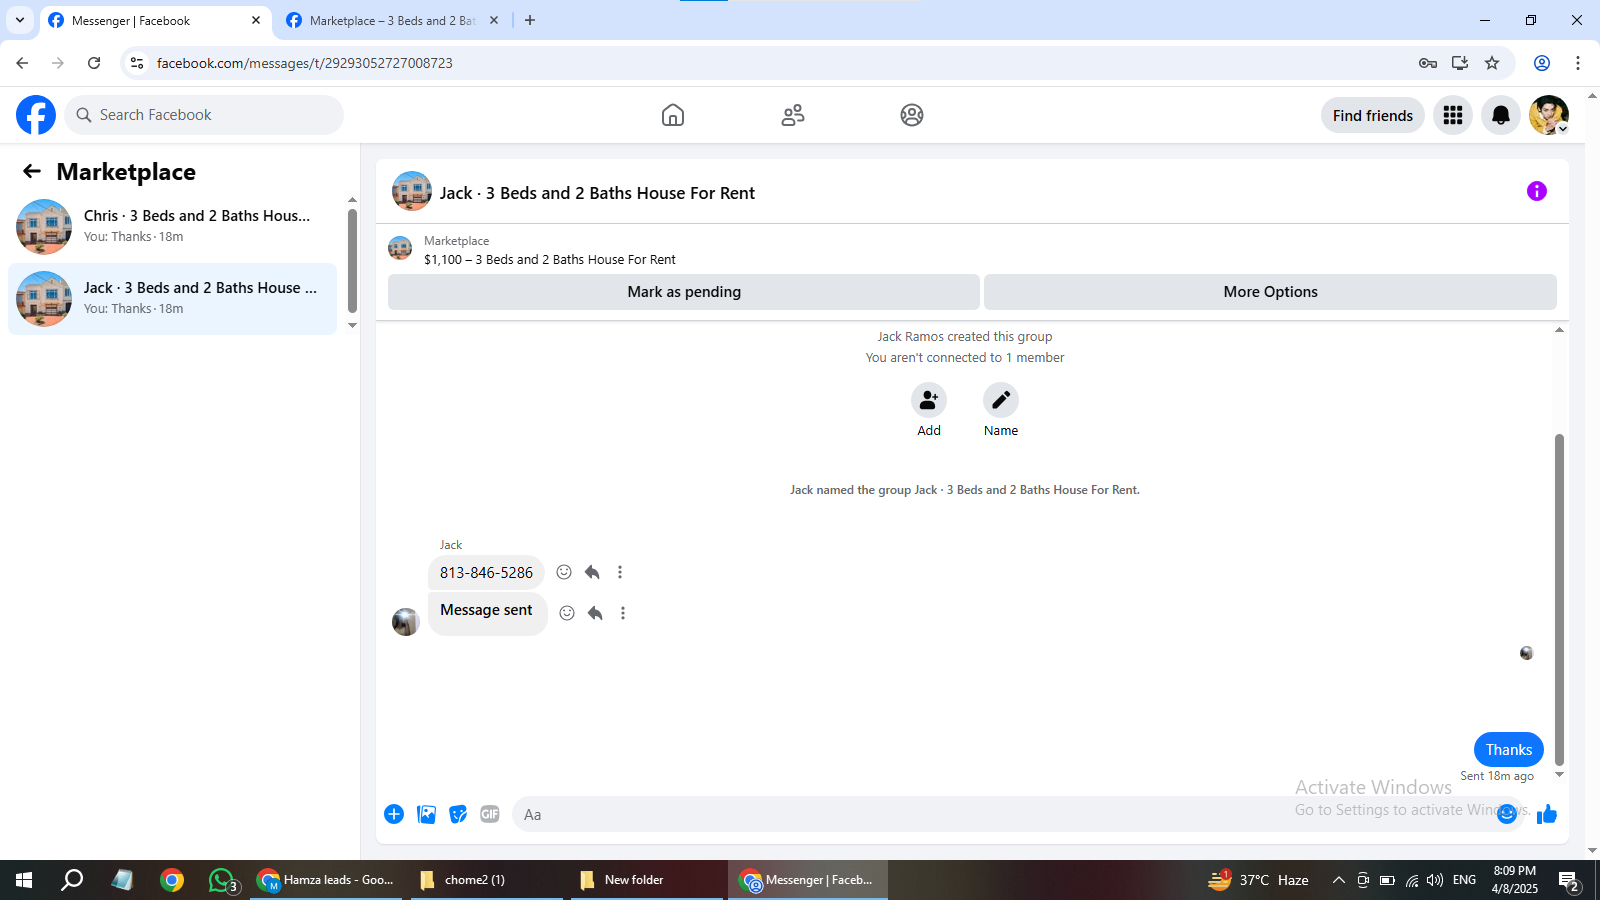The image size is (1600, 900).
Task: Open Hamza leads Chrome taskbar window
Action: tap(326, 880)
